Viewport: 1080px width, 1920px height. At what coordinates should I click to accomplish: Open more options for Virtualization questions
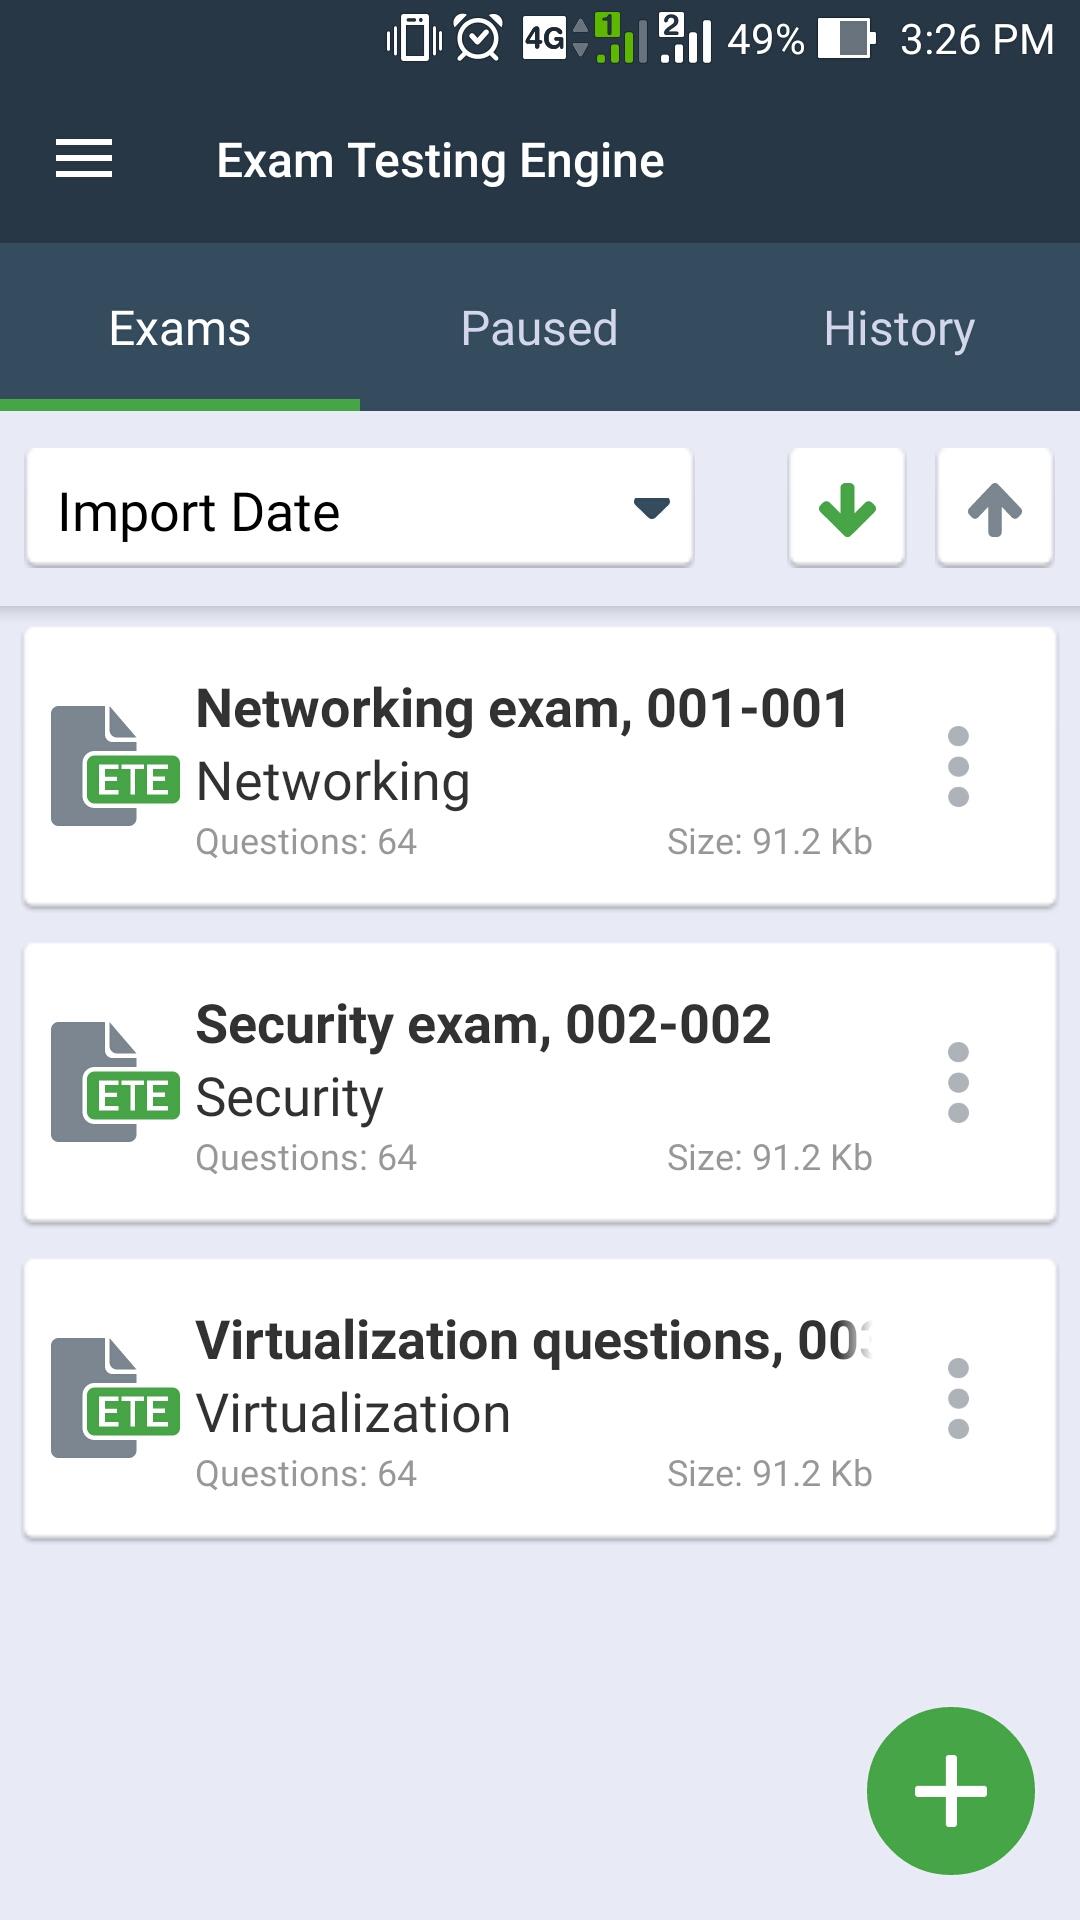958,1398
